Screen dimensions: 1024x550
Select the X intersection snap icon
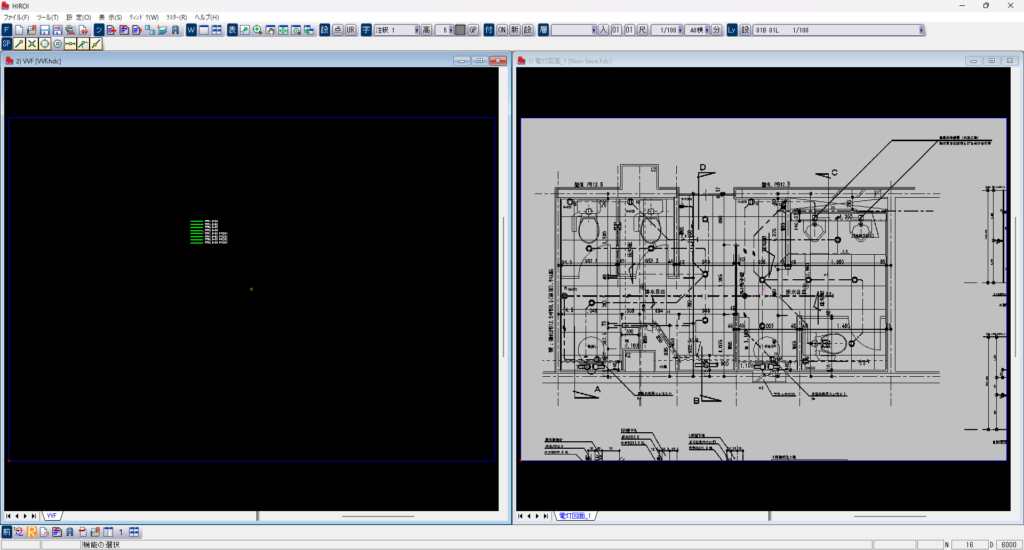tap(32, 44)
